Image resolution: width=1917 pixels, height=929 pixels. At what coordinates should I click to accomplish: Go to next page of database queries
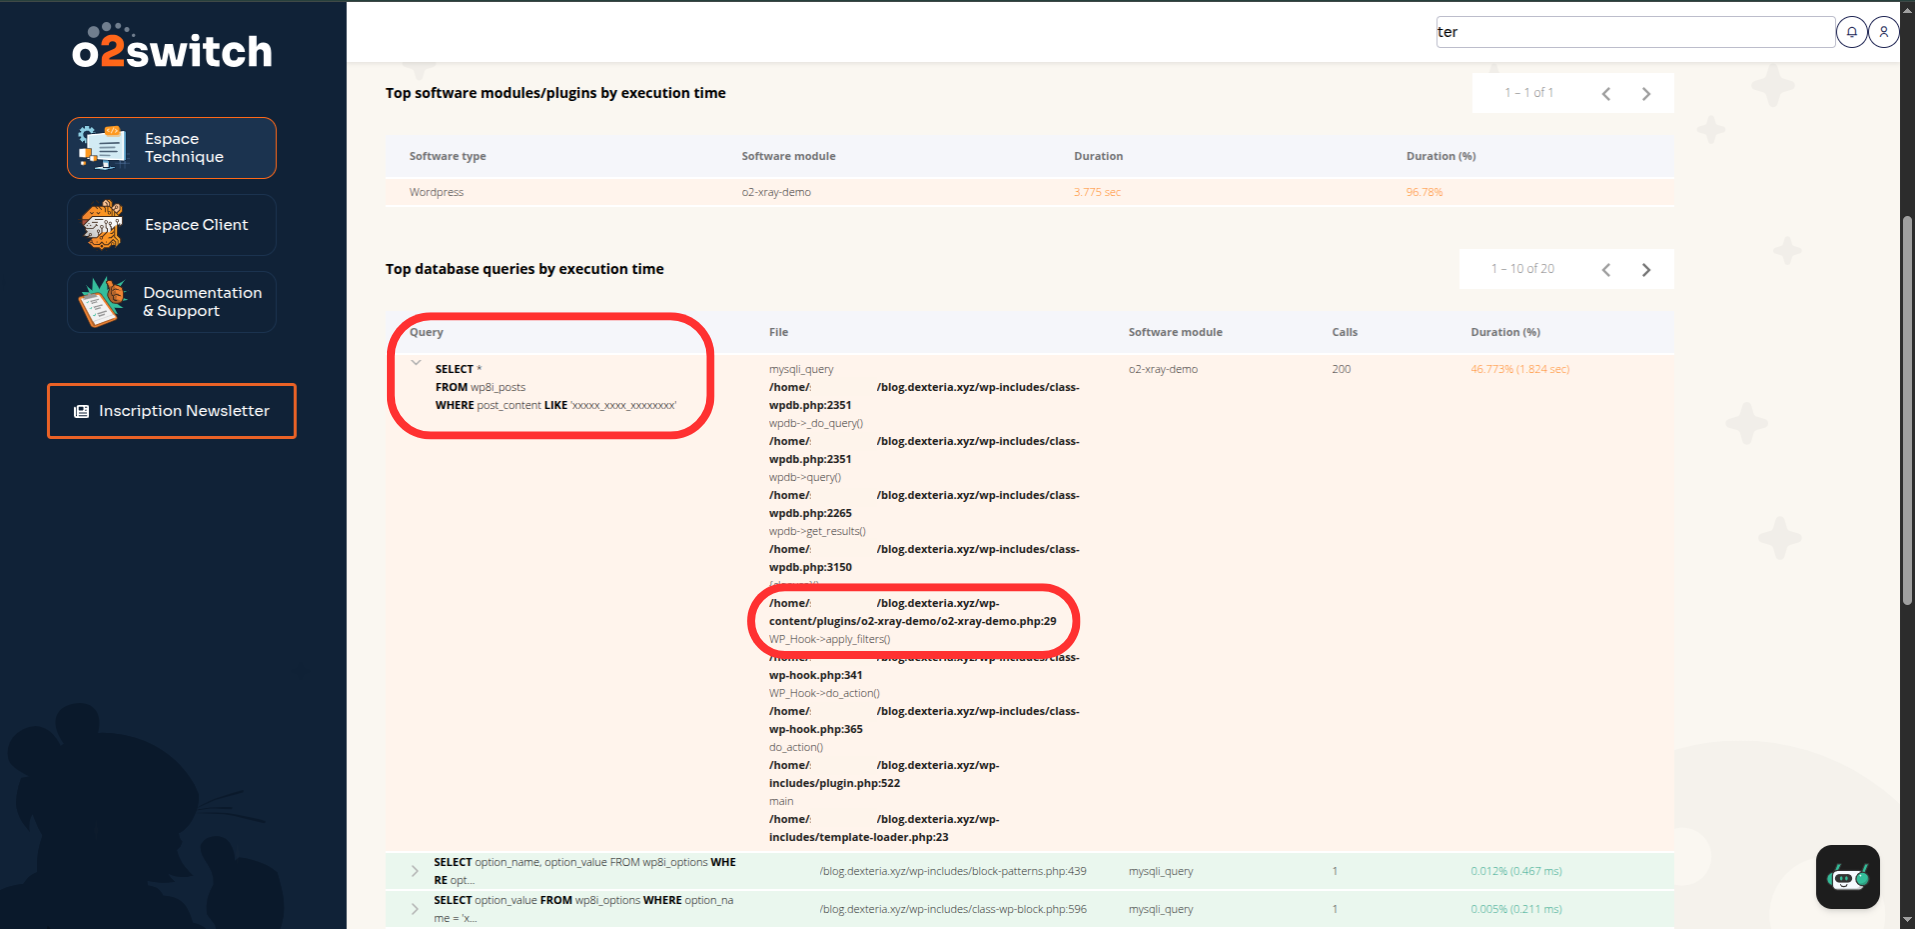tap(1646, 270)
